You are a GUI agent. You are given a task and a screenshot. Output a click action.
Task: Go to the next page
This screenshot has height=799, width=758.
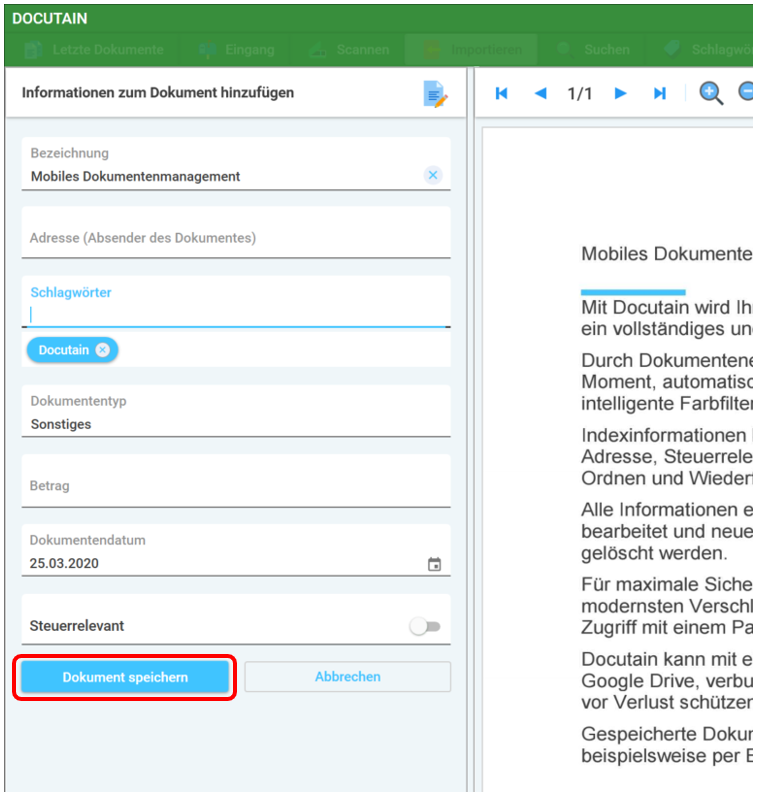tap(620, 93)
